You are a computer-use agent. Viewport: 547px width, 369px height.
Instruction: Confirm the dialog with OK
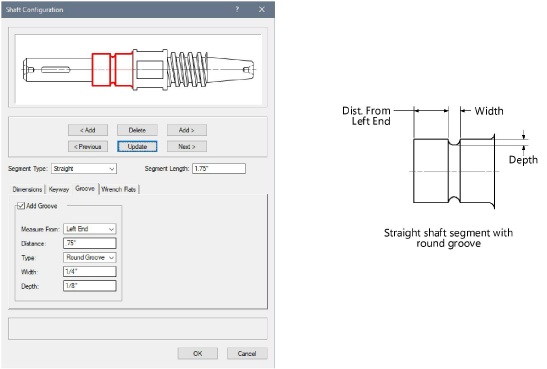(197, 353)
